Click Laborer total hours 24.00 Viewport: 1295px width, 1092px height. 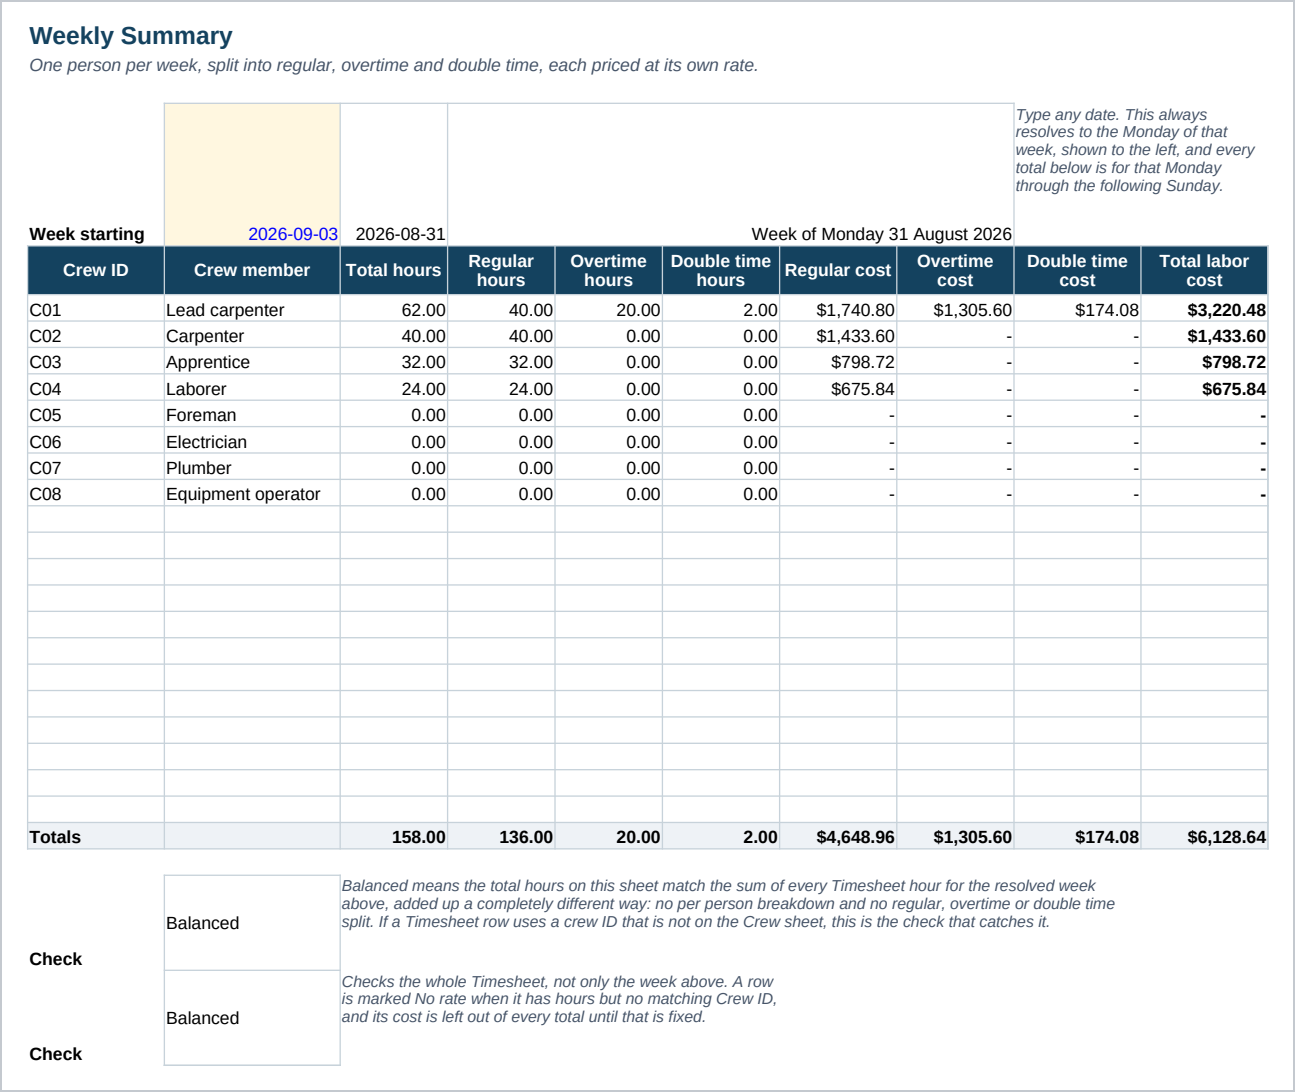394,389
